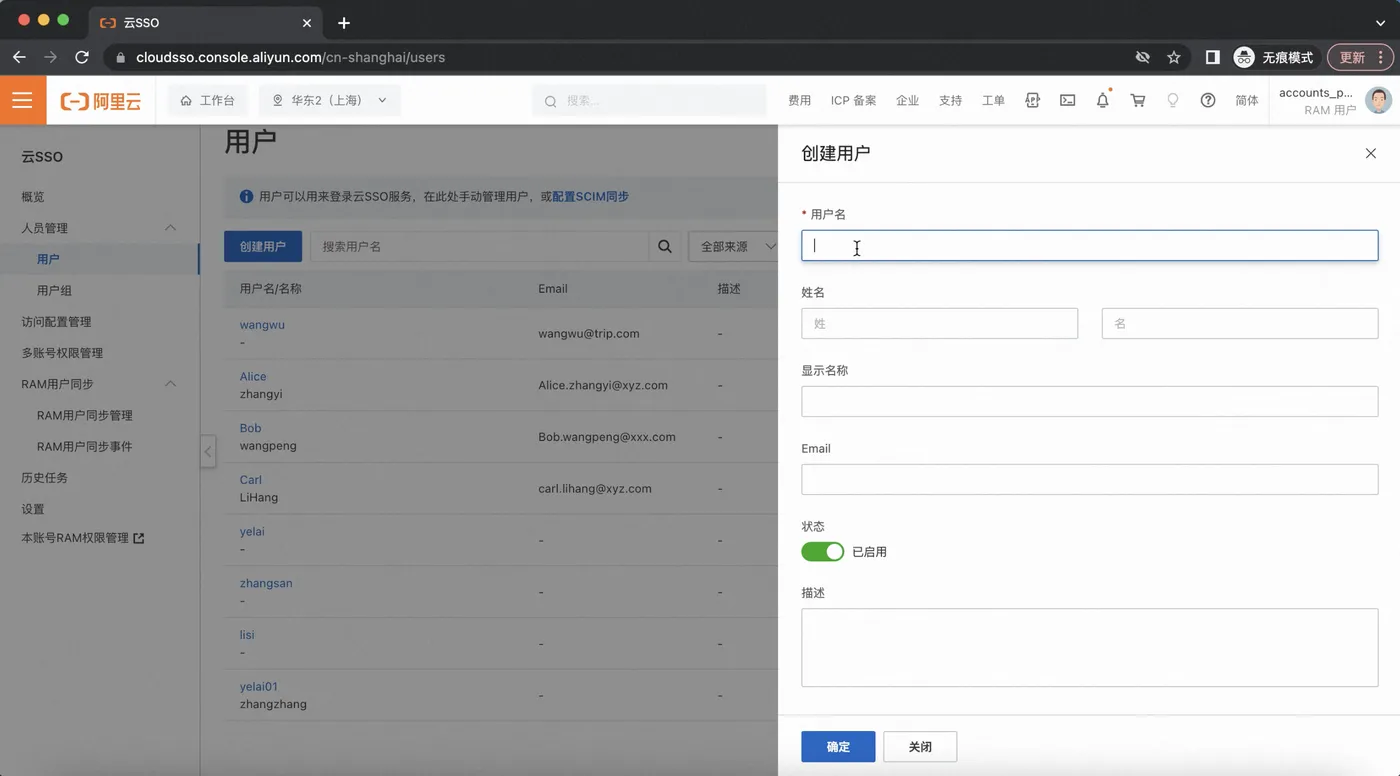Open a new browser tab
The width and height of the screenshot is (1400, 776).
click(x=344, y=22)
